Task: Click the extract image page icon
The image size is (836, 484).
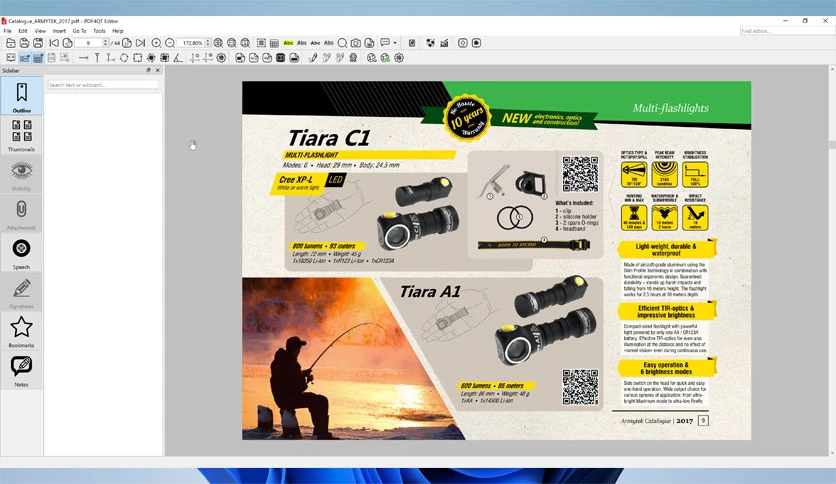Action: 369,43
